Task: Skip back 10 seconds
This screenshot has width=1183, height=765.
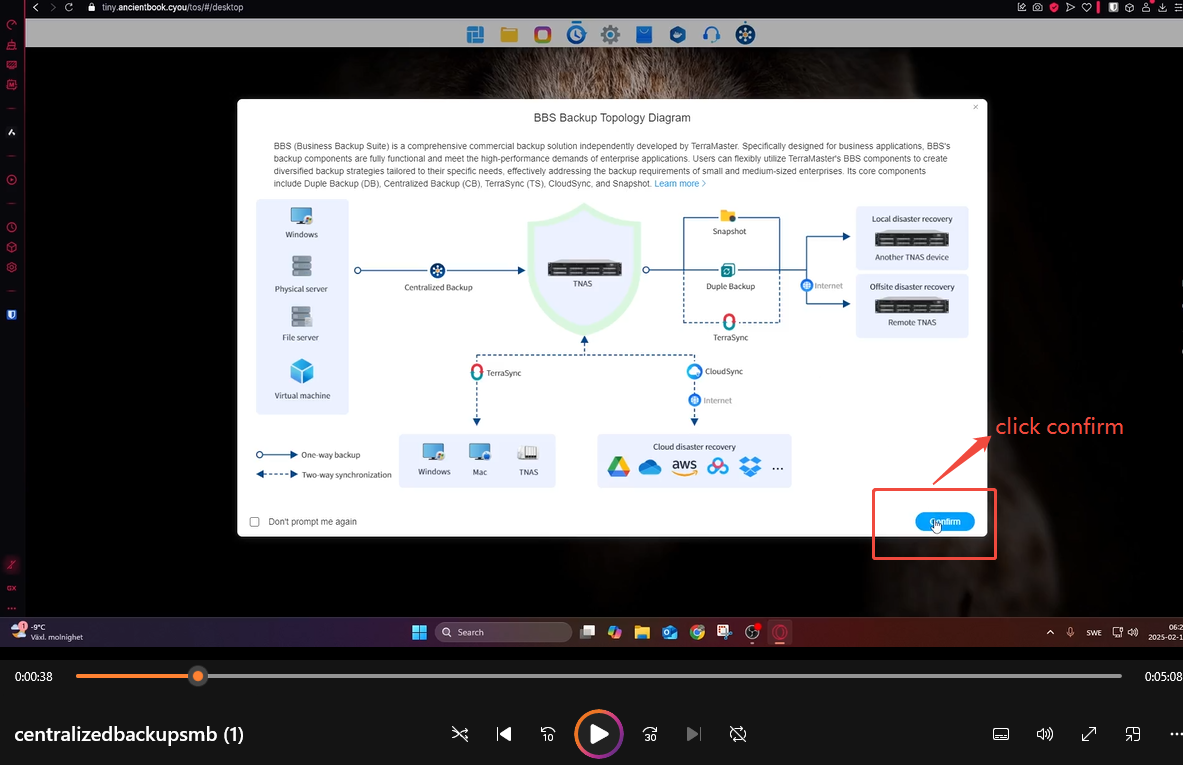Action: point(548,734)
